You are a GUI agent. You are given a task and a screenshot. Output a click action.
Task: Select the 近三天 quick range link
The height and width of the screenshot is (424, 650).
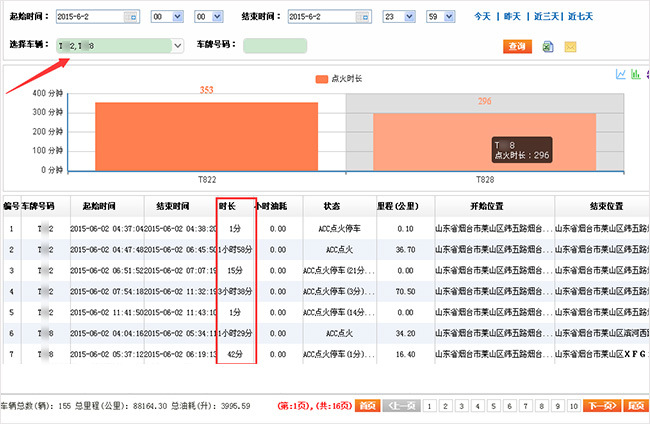click(546, 17)
